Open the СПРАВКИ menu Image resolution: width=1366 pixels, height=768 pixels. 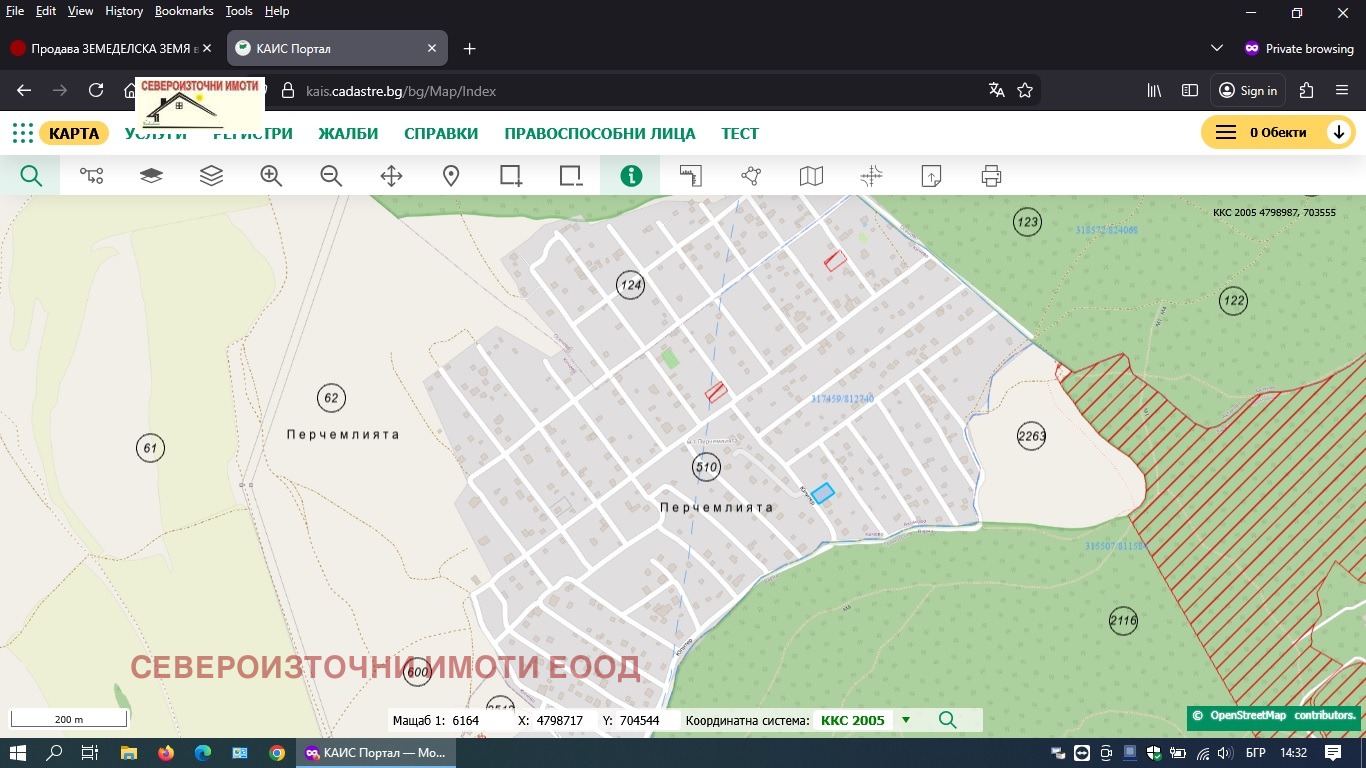(441, 133)
